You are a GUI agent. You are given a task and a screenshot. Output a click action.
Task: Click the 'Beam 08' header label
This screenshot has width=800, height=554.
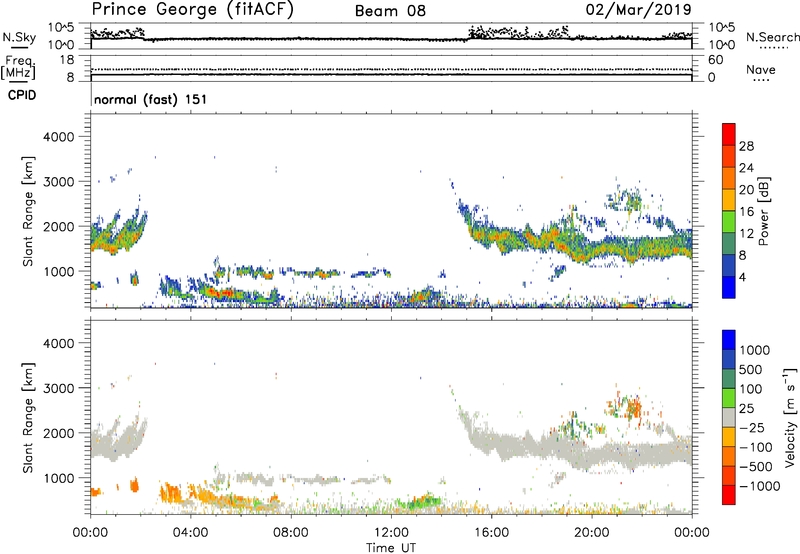pos(390,11)
